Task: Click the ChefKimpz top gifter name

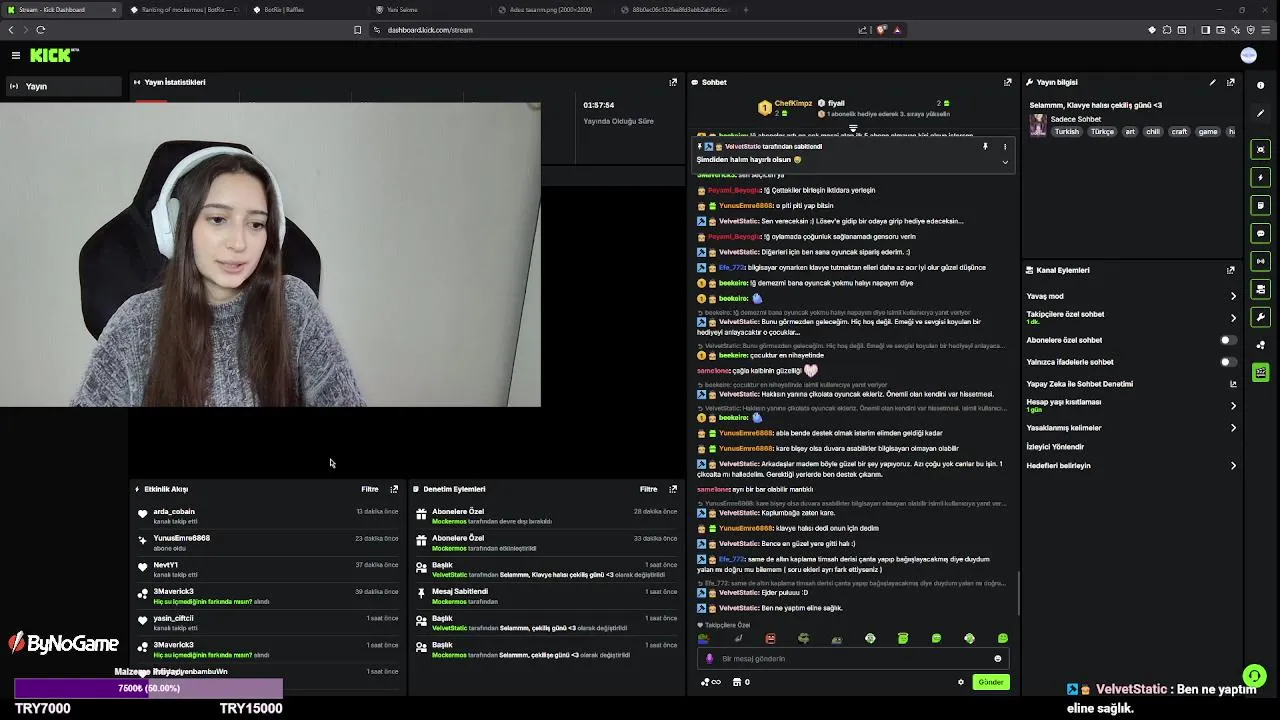Action: pyautogui.click(x=793, y=103)
